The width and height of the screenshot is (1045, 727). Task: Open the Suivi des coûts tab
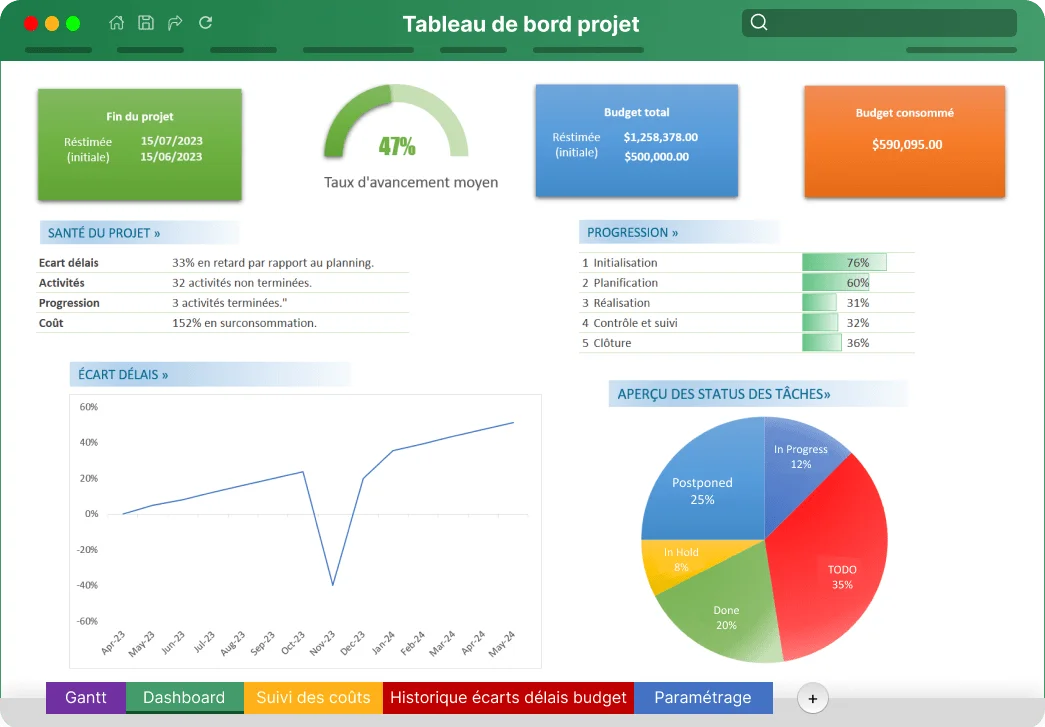coord(313,698)
